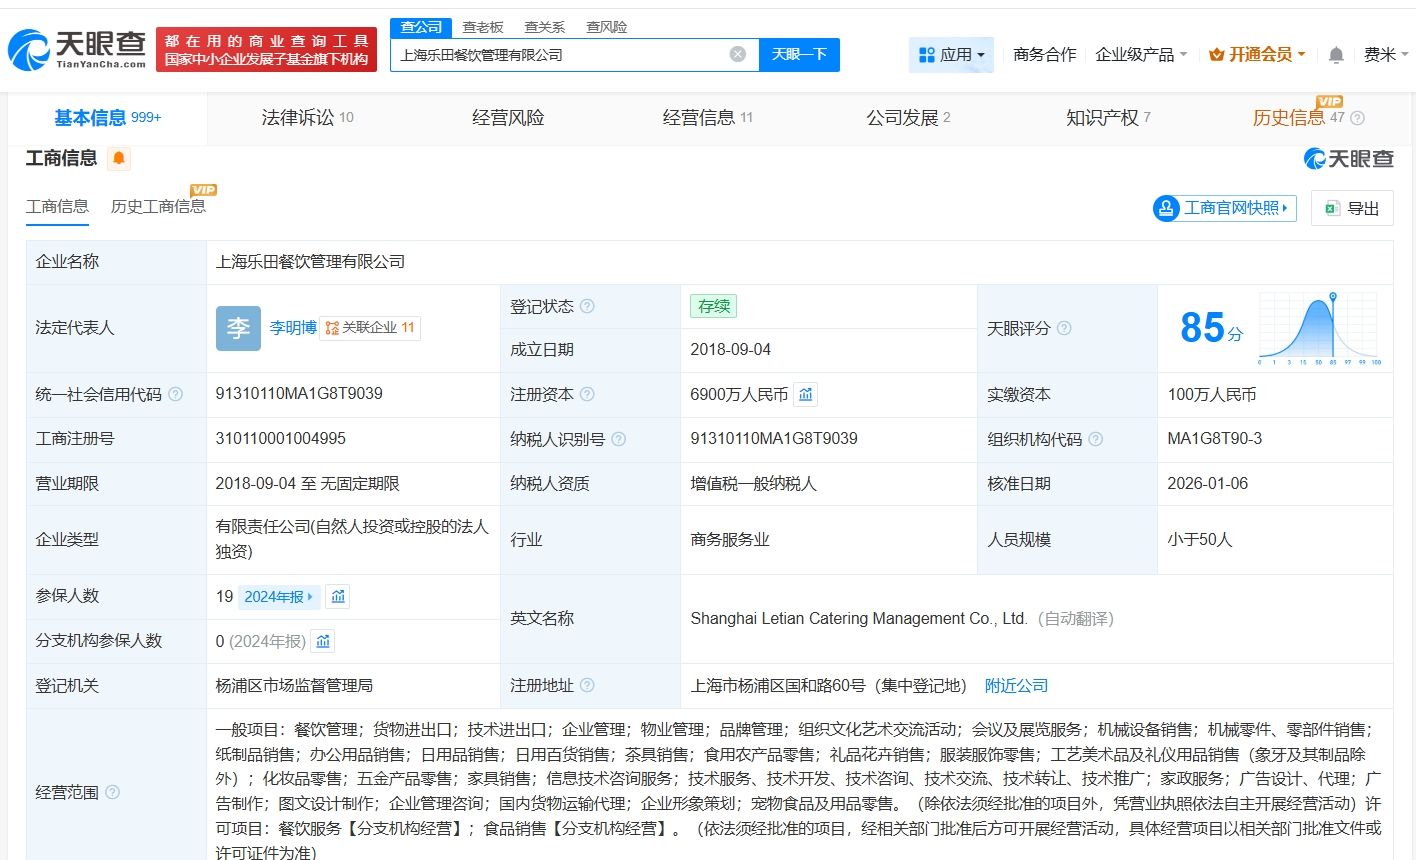Image resolution: width=1416 pixels, height=860 pixels.
Task: Click help icon beside 天眼评分
Action: (1064, 328)
